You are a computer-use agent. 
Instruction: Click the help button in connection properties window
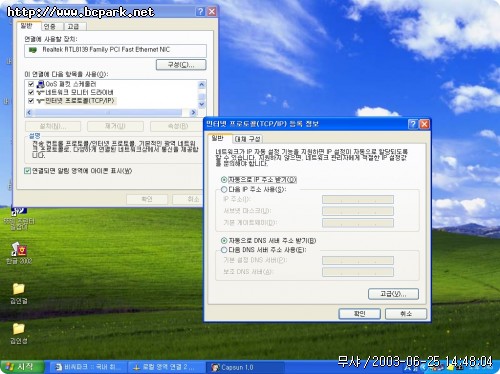(201, 12)
